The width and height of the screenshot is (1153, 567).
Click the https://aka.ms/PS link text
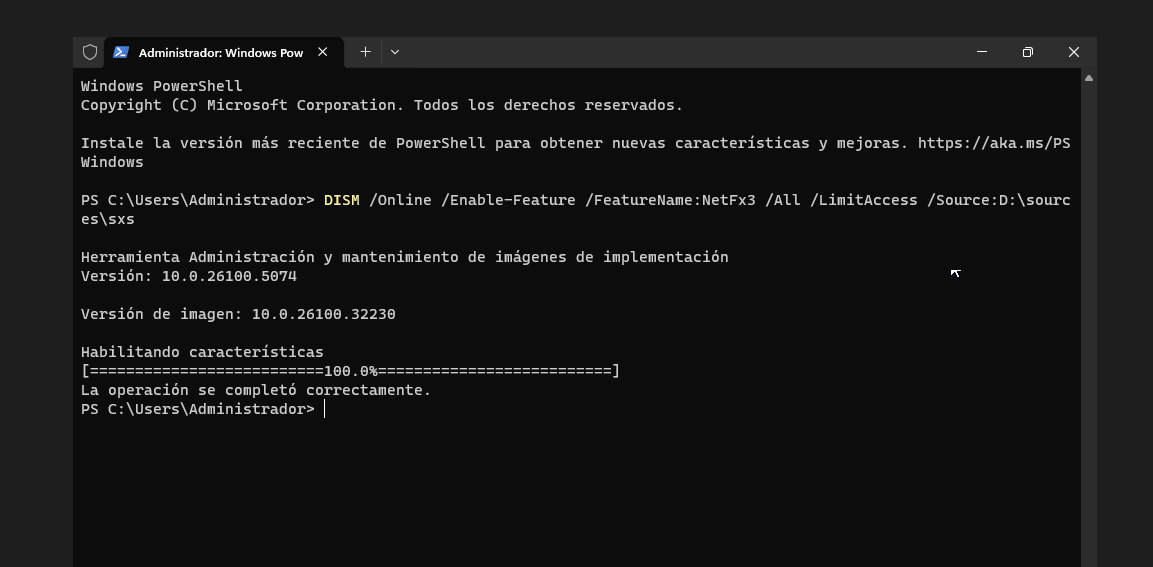pos(993,143)
